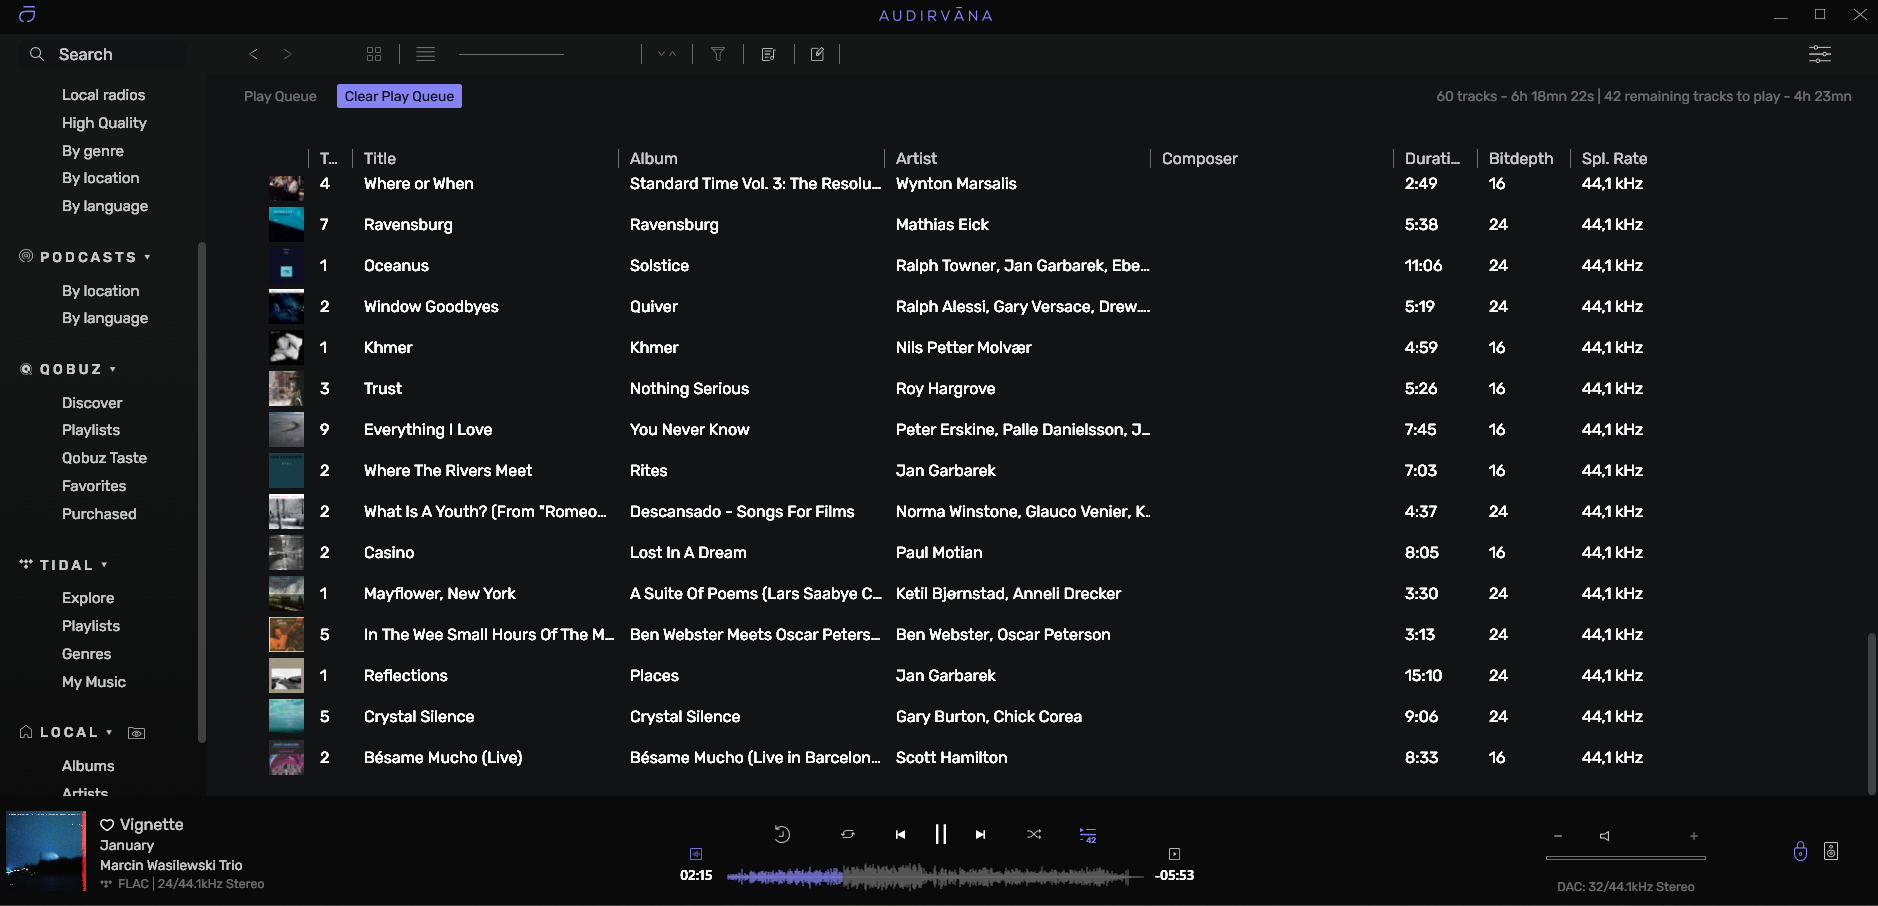Click the edit pencil icon
The image size is (1878, 906).
point(817,54)
